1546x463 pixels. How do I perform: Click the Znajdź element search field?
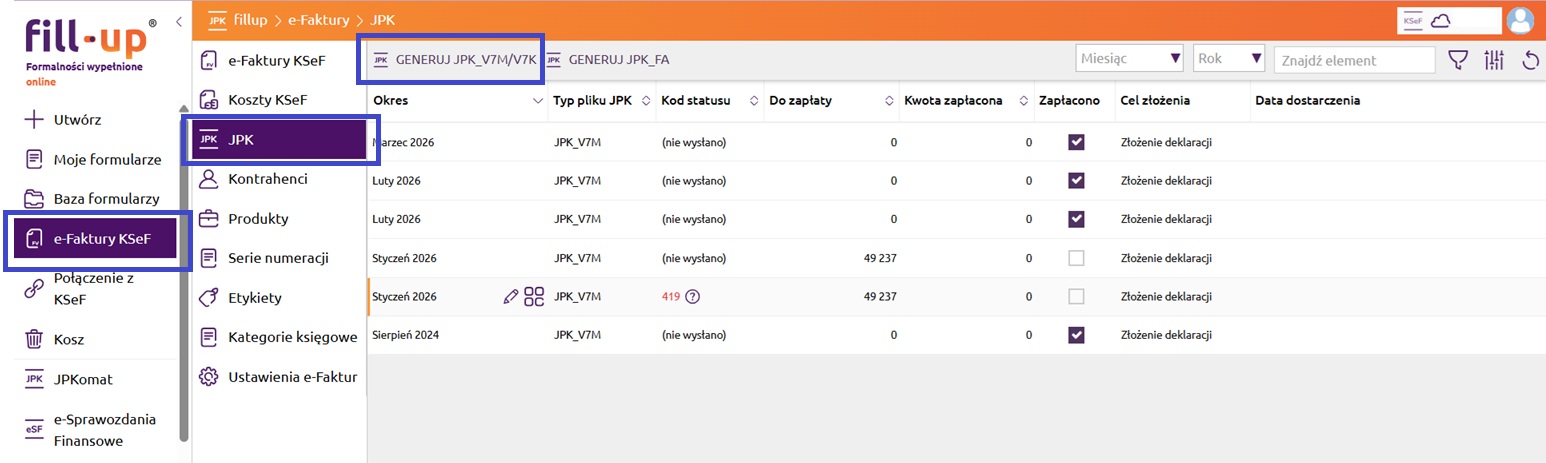click(x=1354, y=60)
